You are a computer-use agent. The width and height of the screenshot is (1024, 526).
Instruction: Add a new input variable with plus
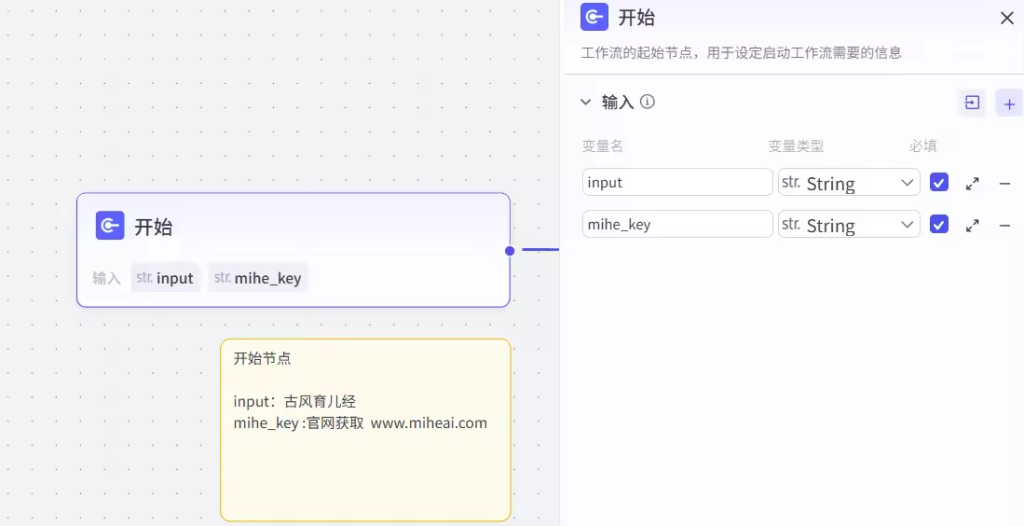coord(1008,103)
